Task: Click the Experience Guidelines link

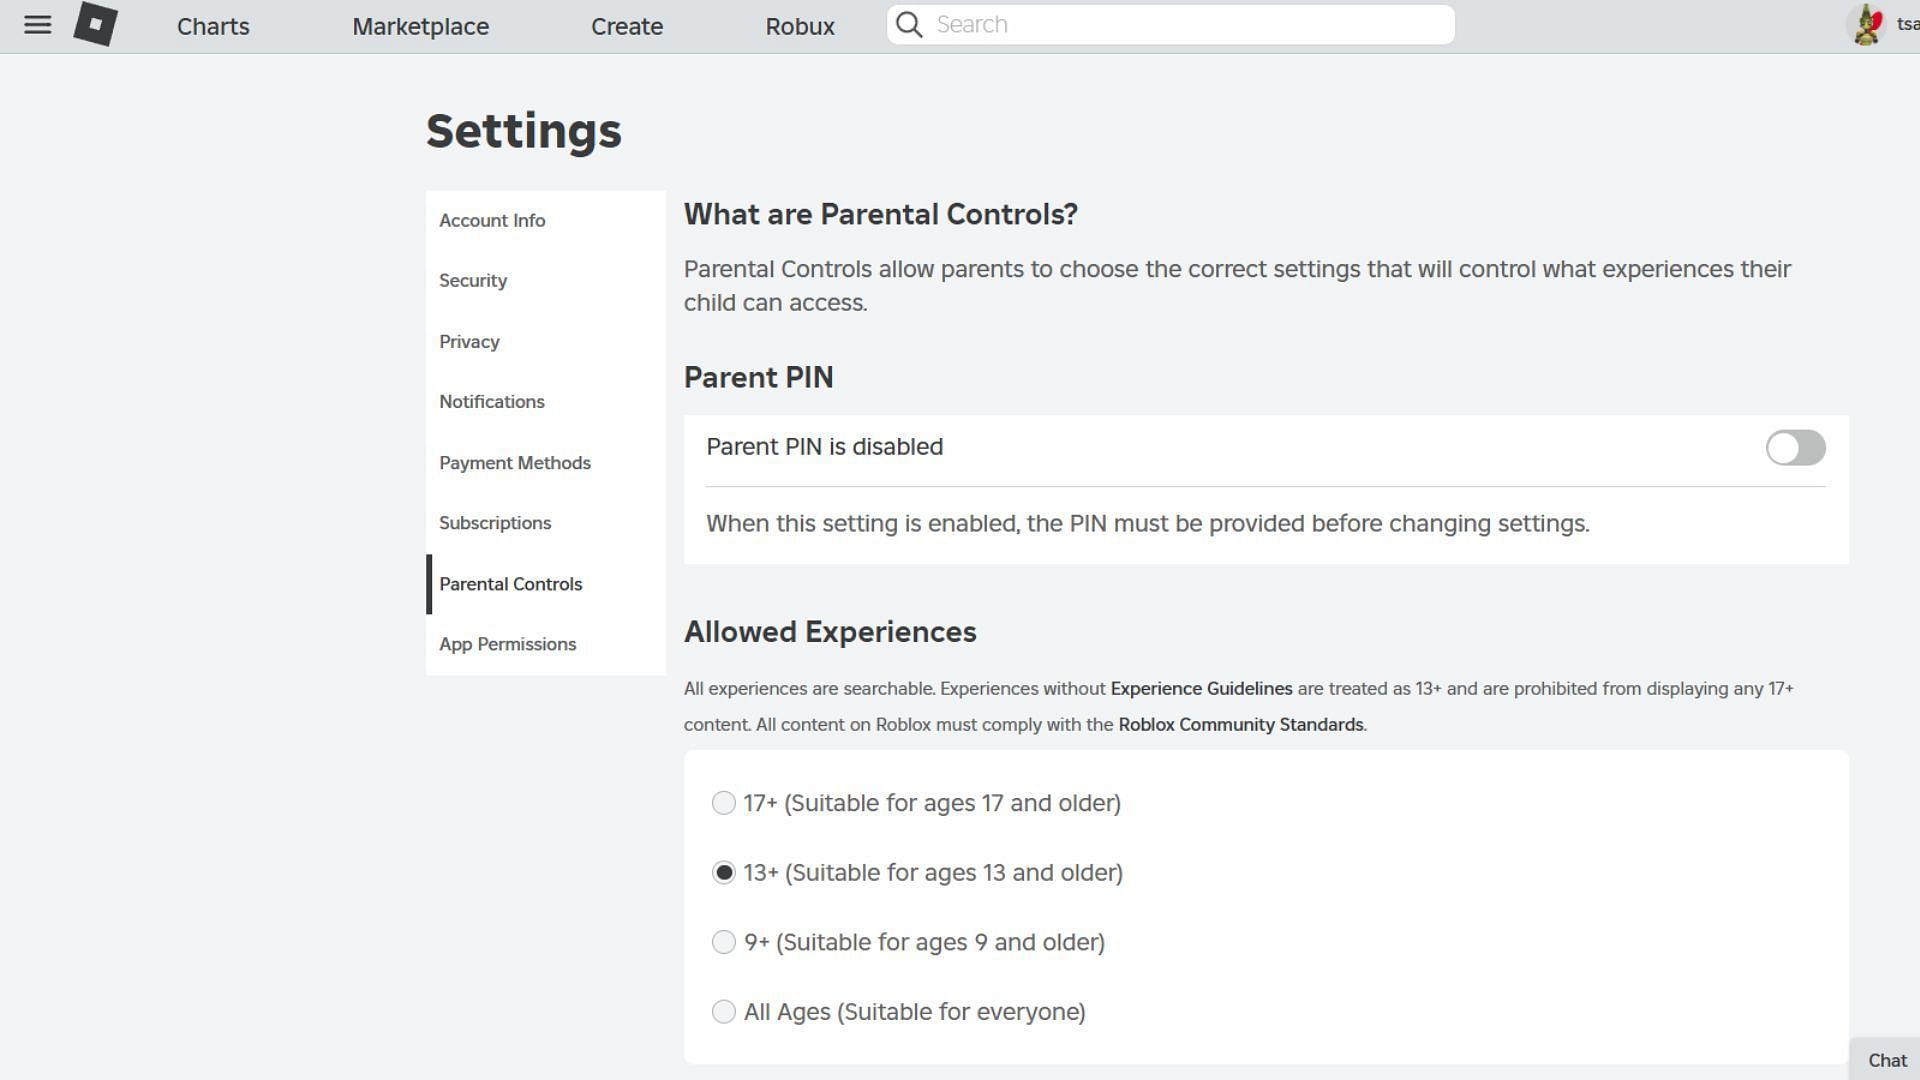Action: pos(1201,688)
